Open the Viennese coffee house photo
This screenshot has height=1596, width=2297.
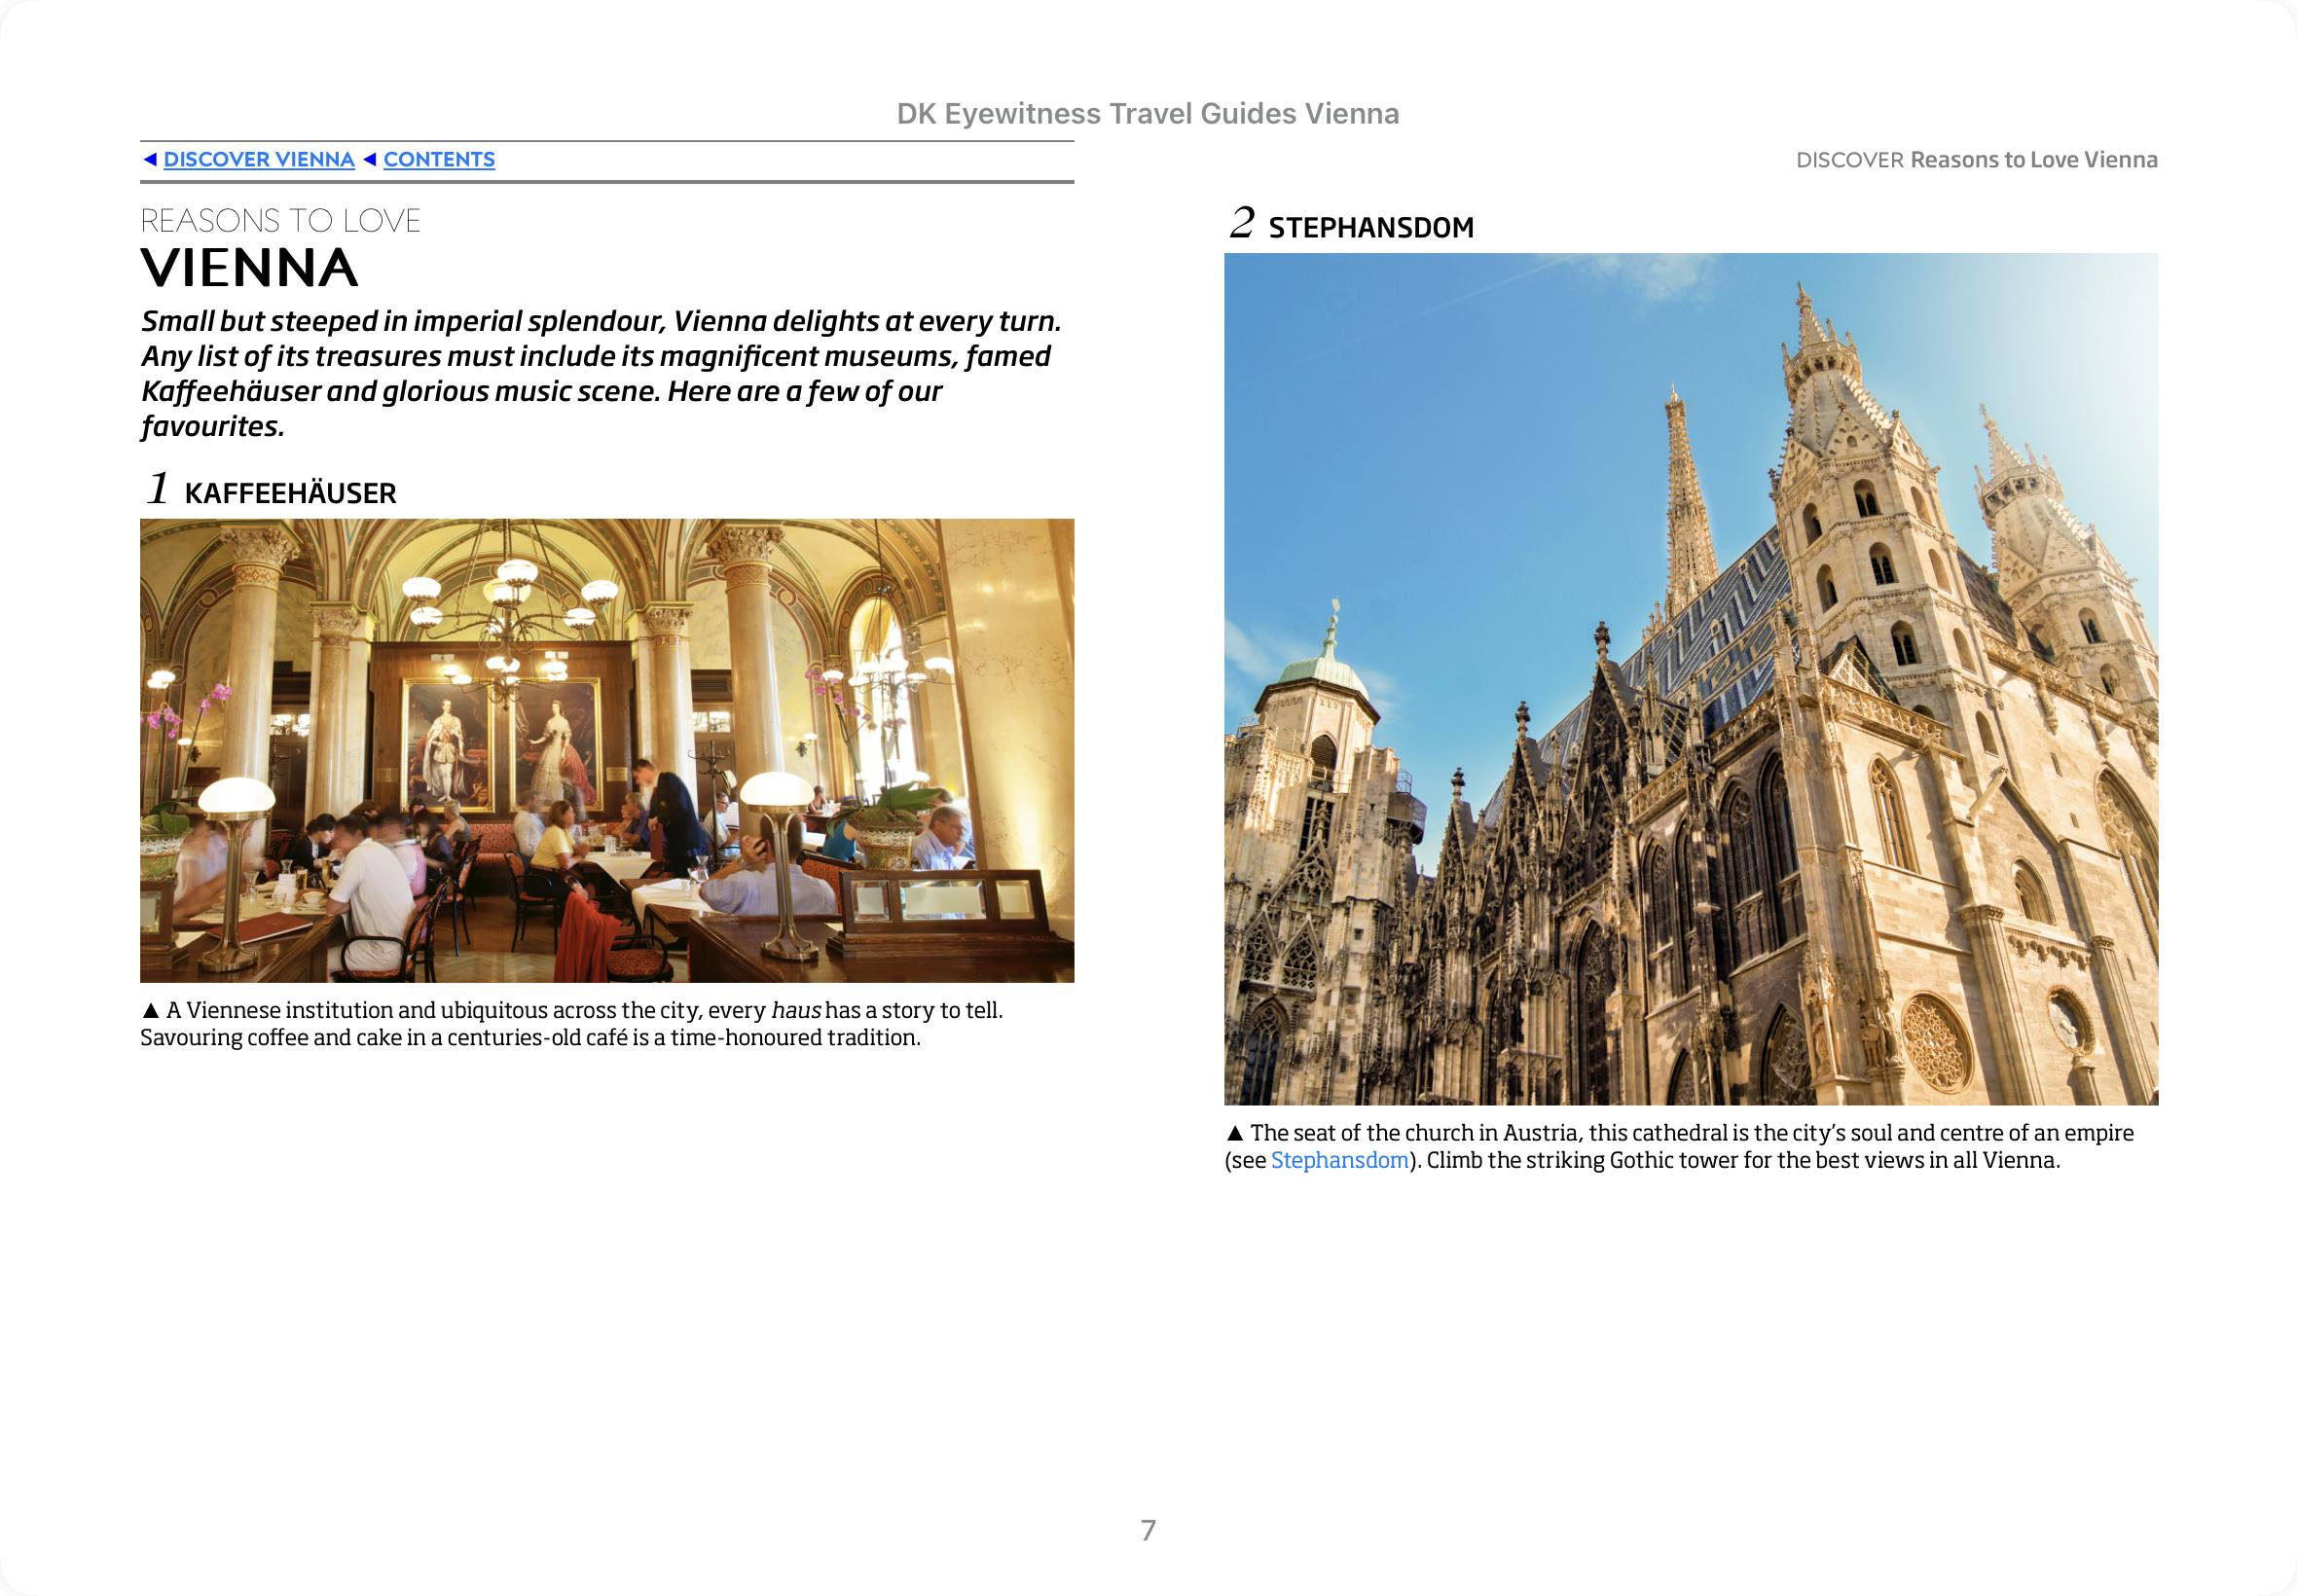(607, 750)
